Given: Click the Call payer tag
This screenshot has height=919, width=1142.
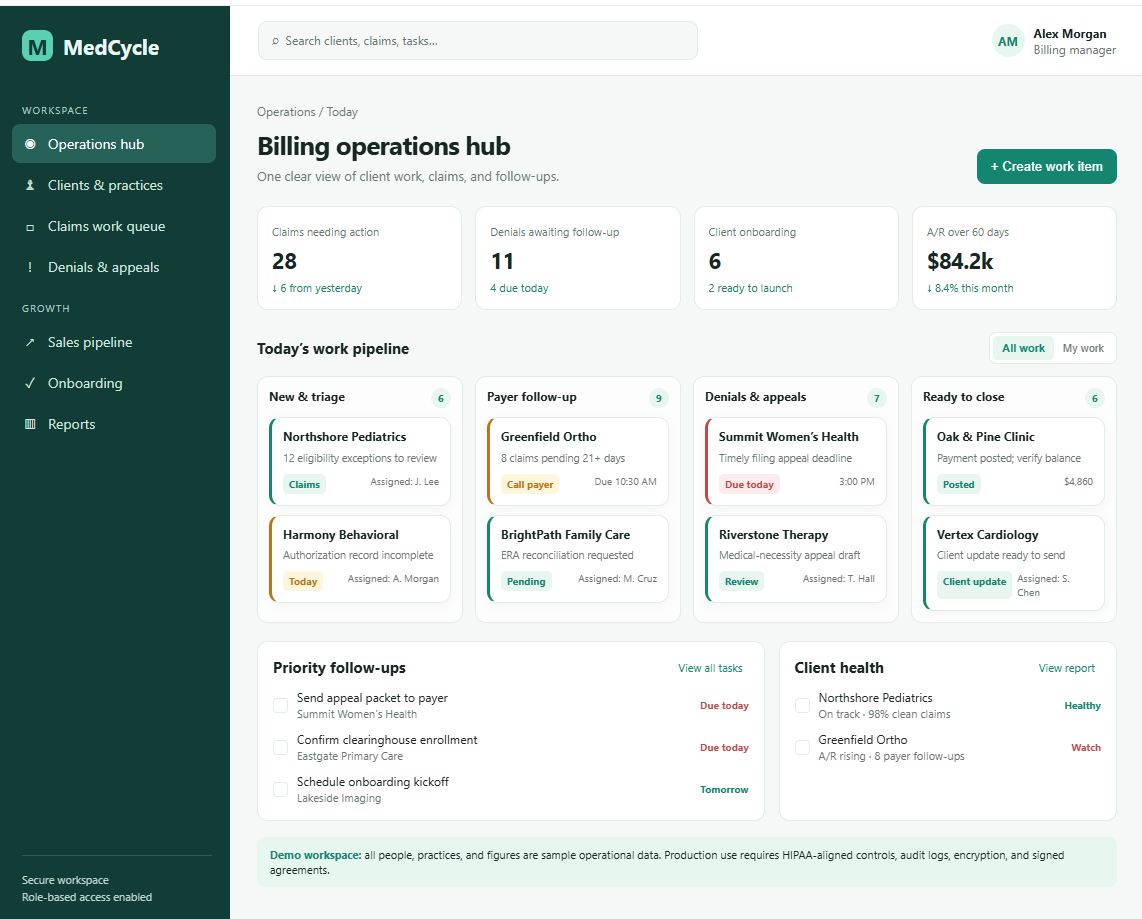Looking at the screenshot, I should pos(530,484).
